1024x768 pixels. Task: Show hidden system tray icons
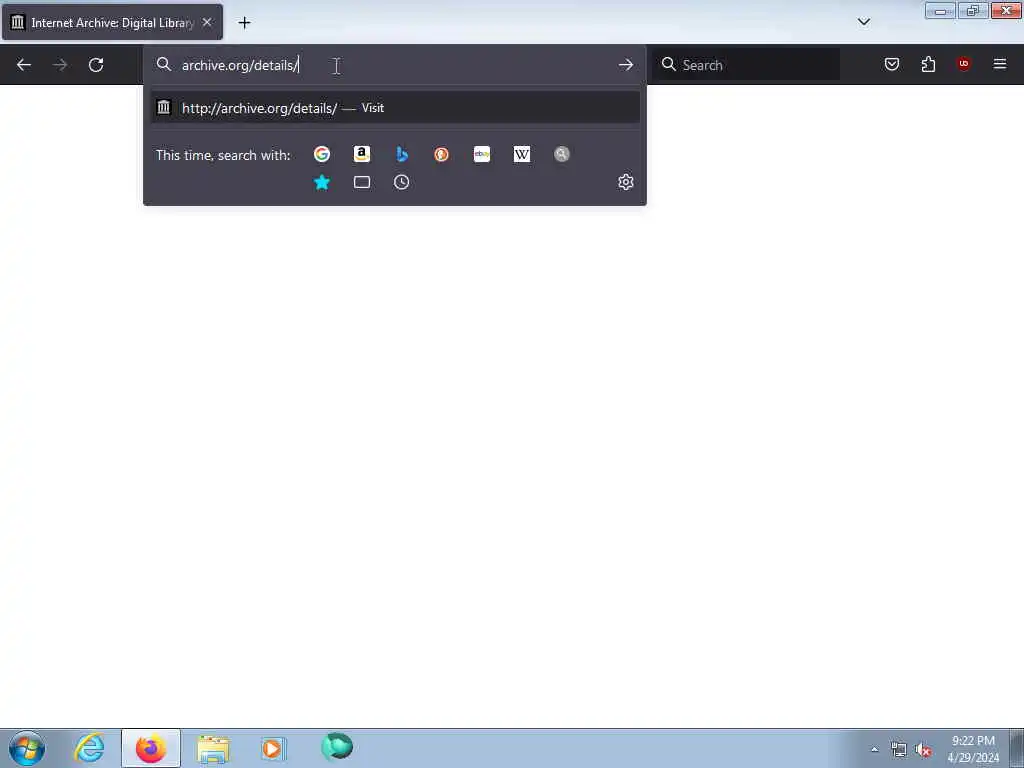click(874, 750)
